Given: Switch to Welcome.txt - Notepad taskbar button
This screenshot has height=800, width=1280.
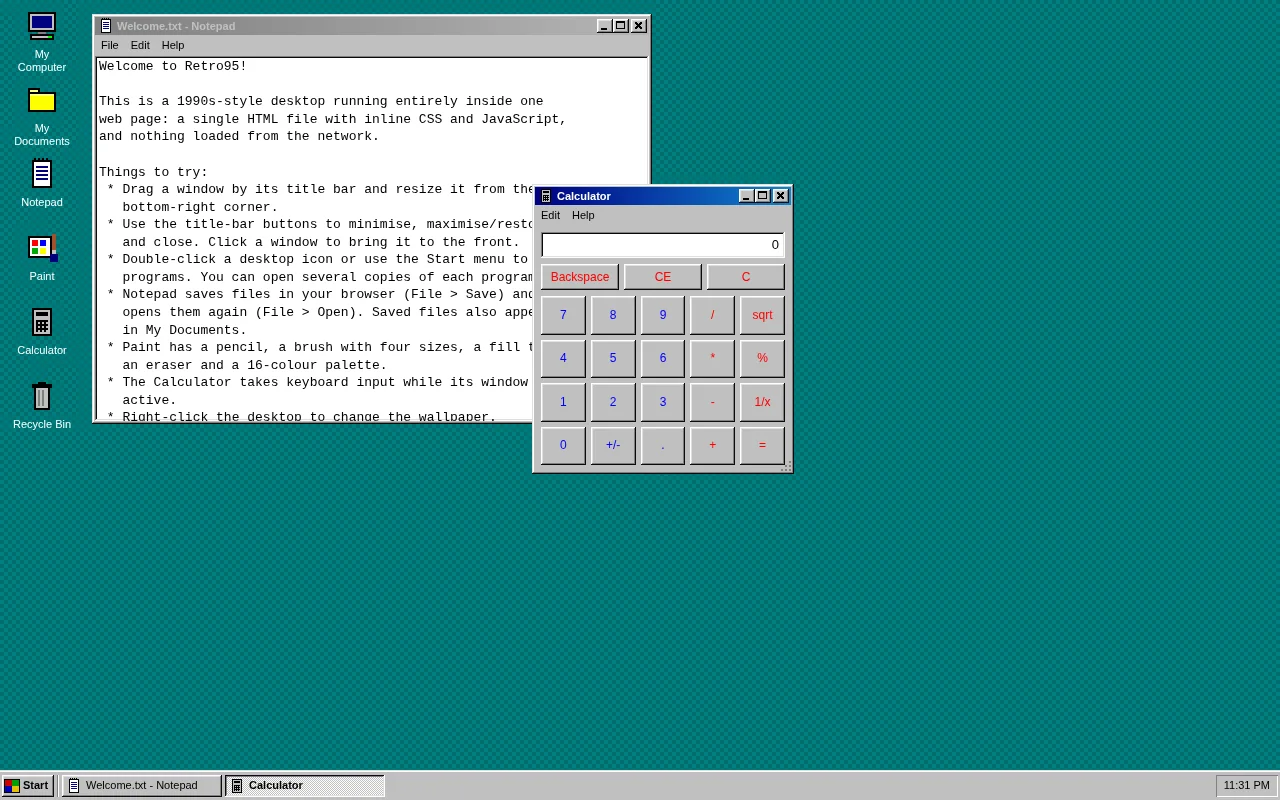Looking at the screenshot, I should [x=142, y=786].
